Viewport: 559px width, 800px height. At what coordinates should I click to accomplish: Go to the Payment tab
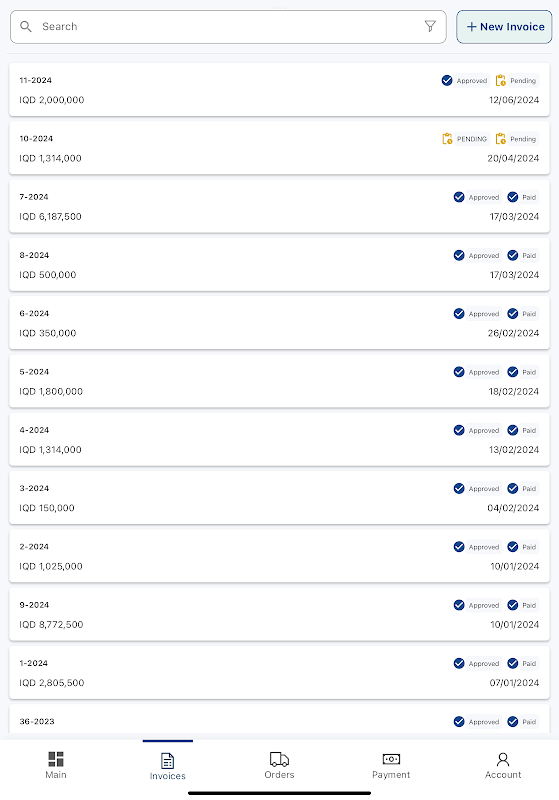391,765
